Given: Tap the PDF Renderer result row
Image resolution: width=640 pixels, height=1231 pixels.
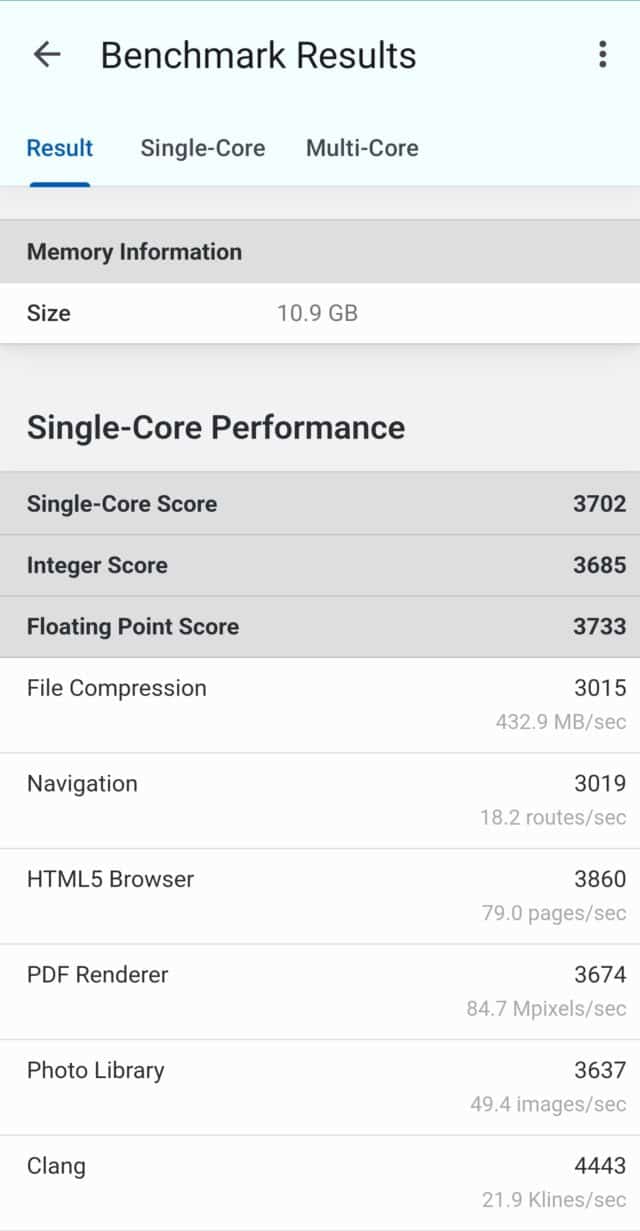Looking at the screenshot, I should 320,990.
